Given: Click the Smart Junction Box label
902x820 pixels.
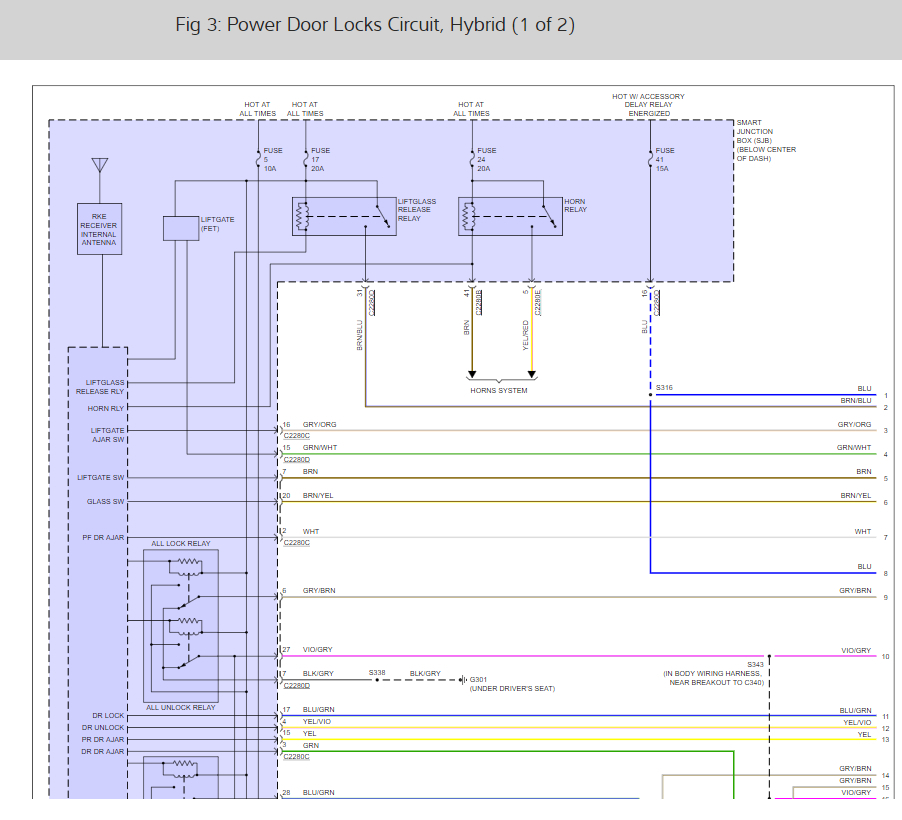Looking at the screenshot, I should pos(766,140).
